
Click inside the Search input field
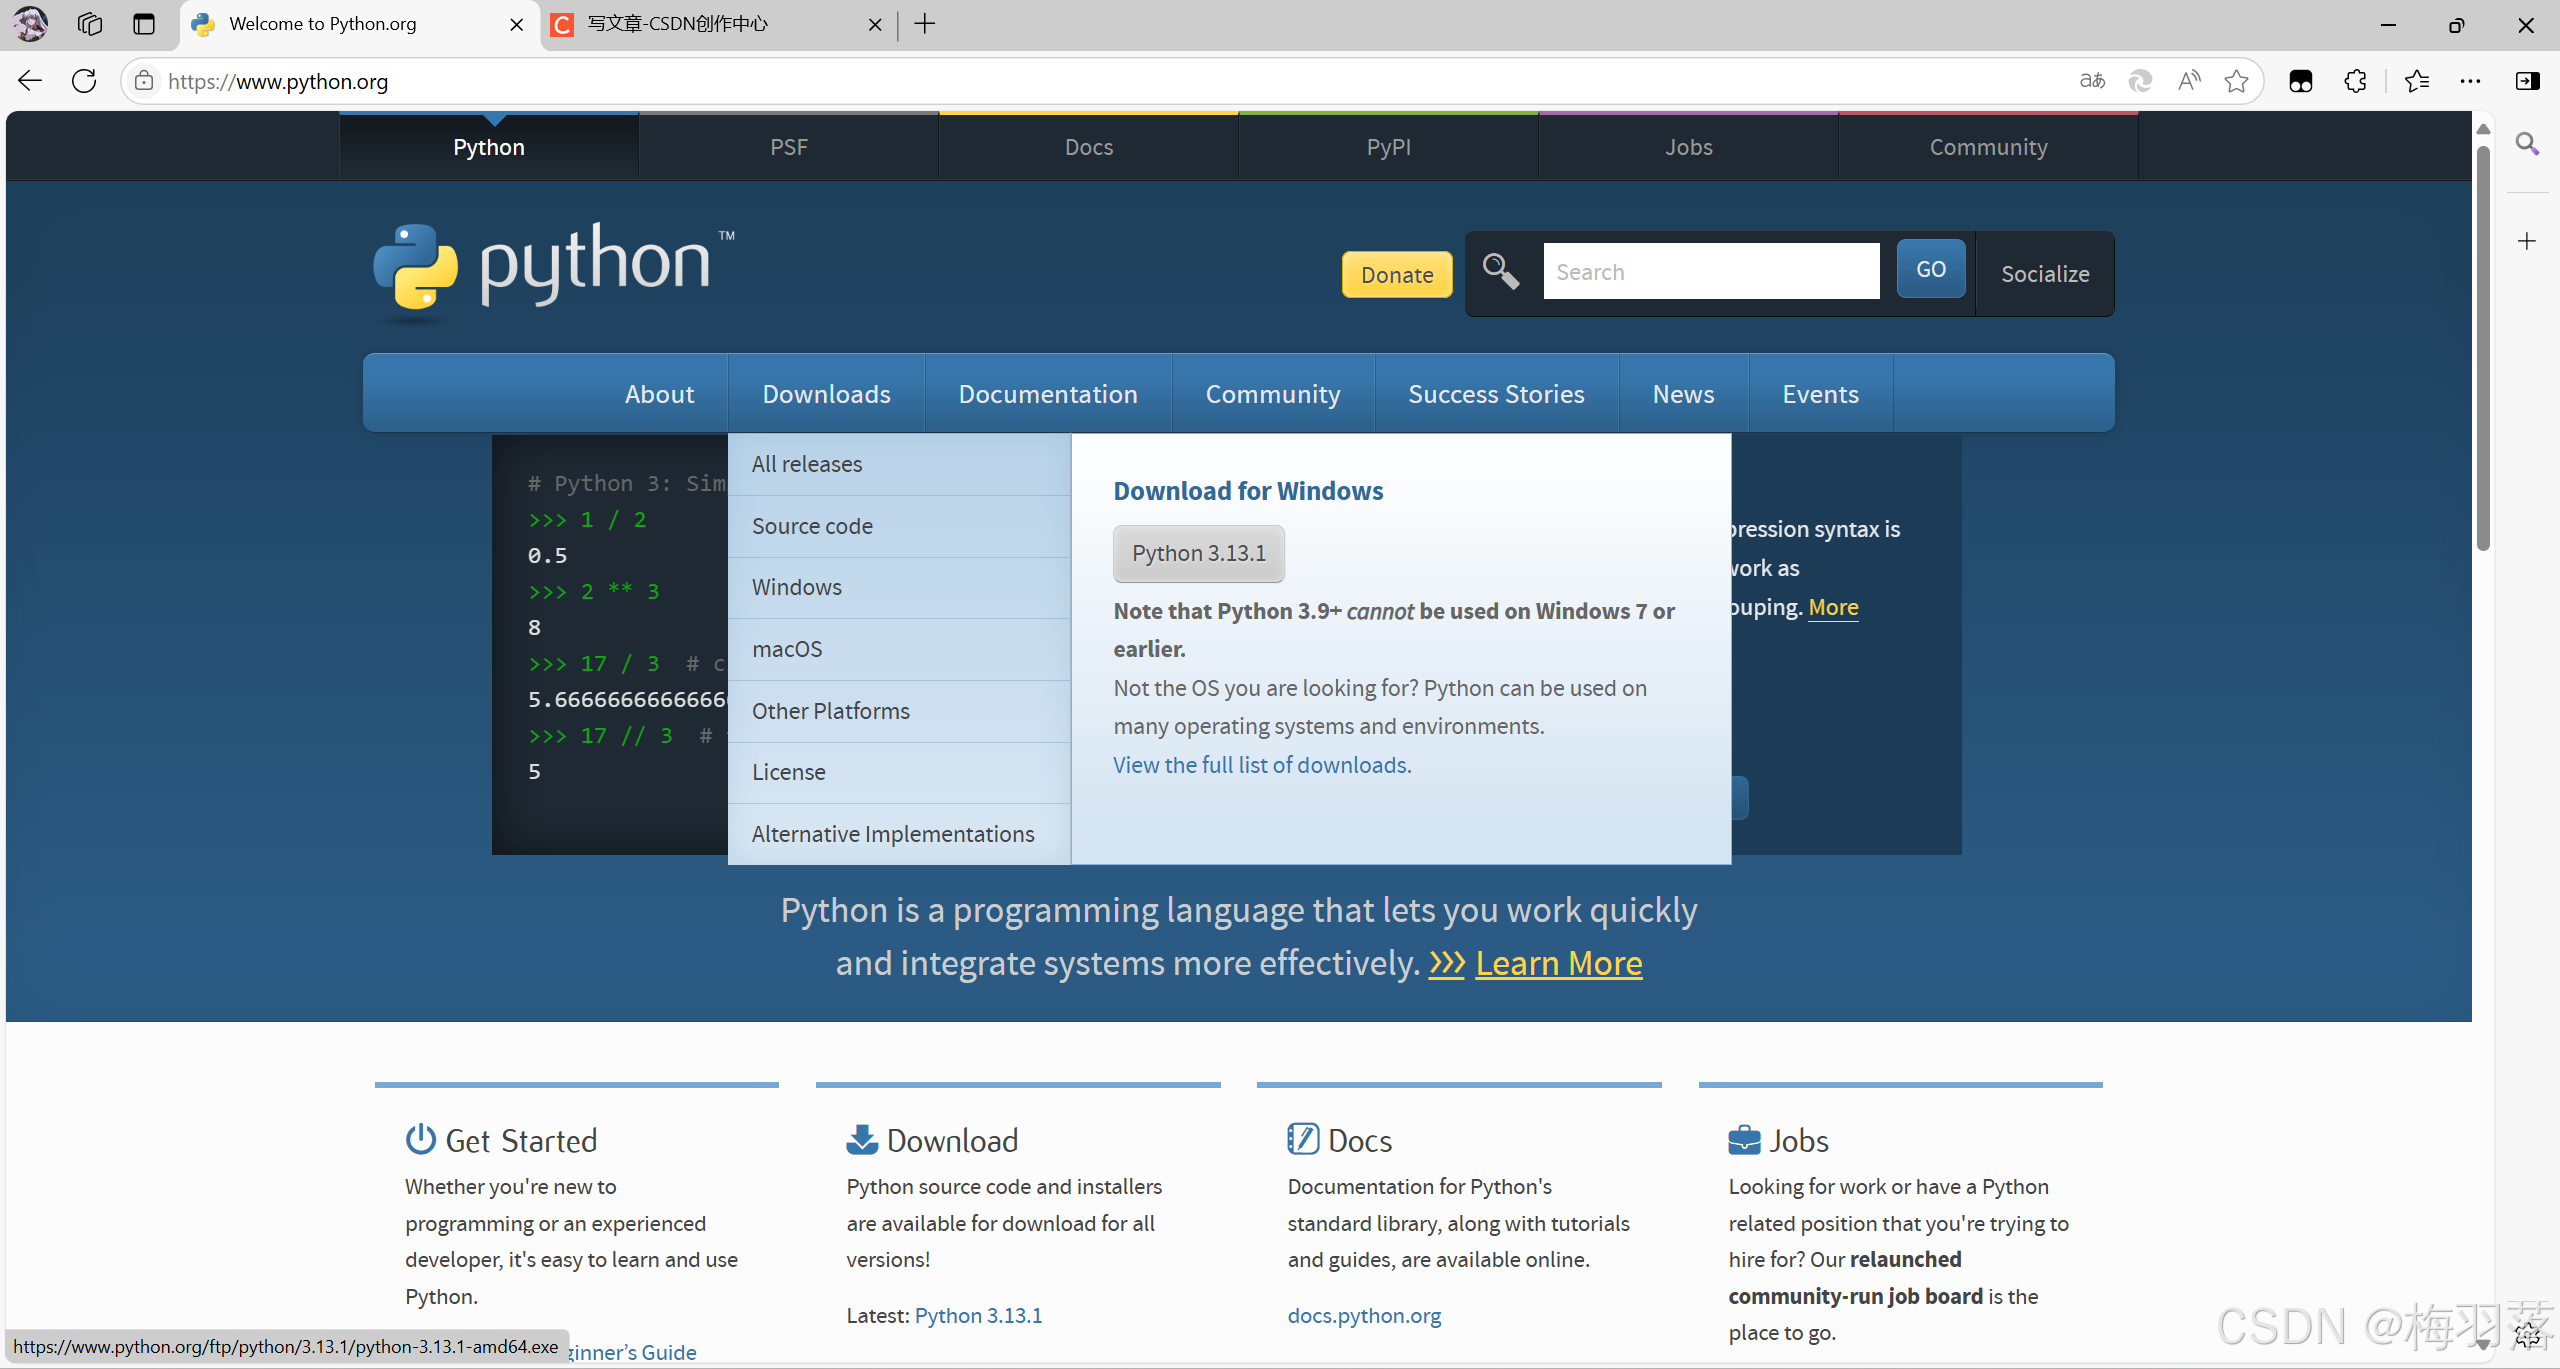tap(1710, 272)
